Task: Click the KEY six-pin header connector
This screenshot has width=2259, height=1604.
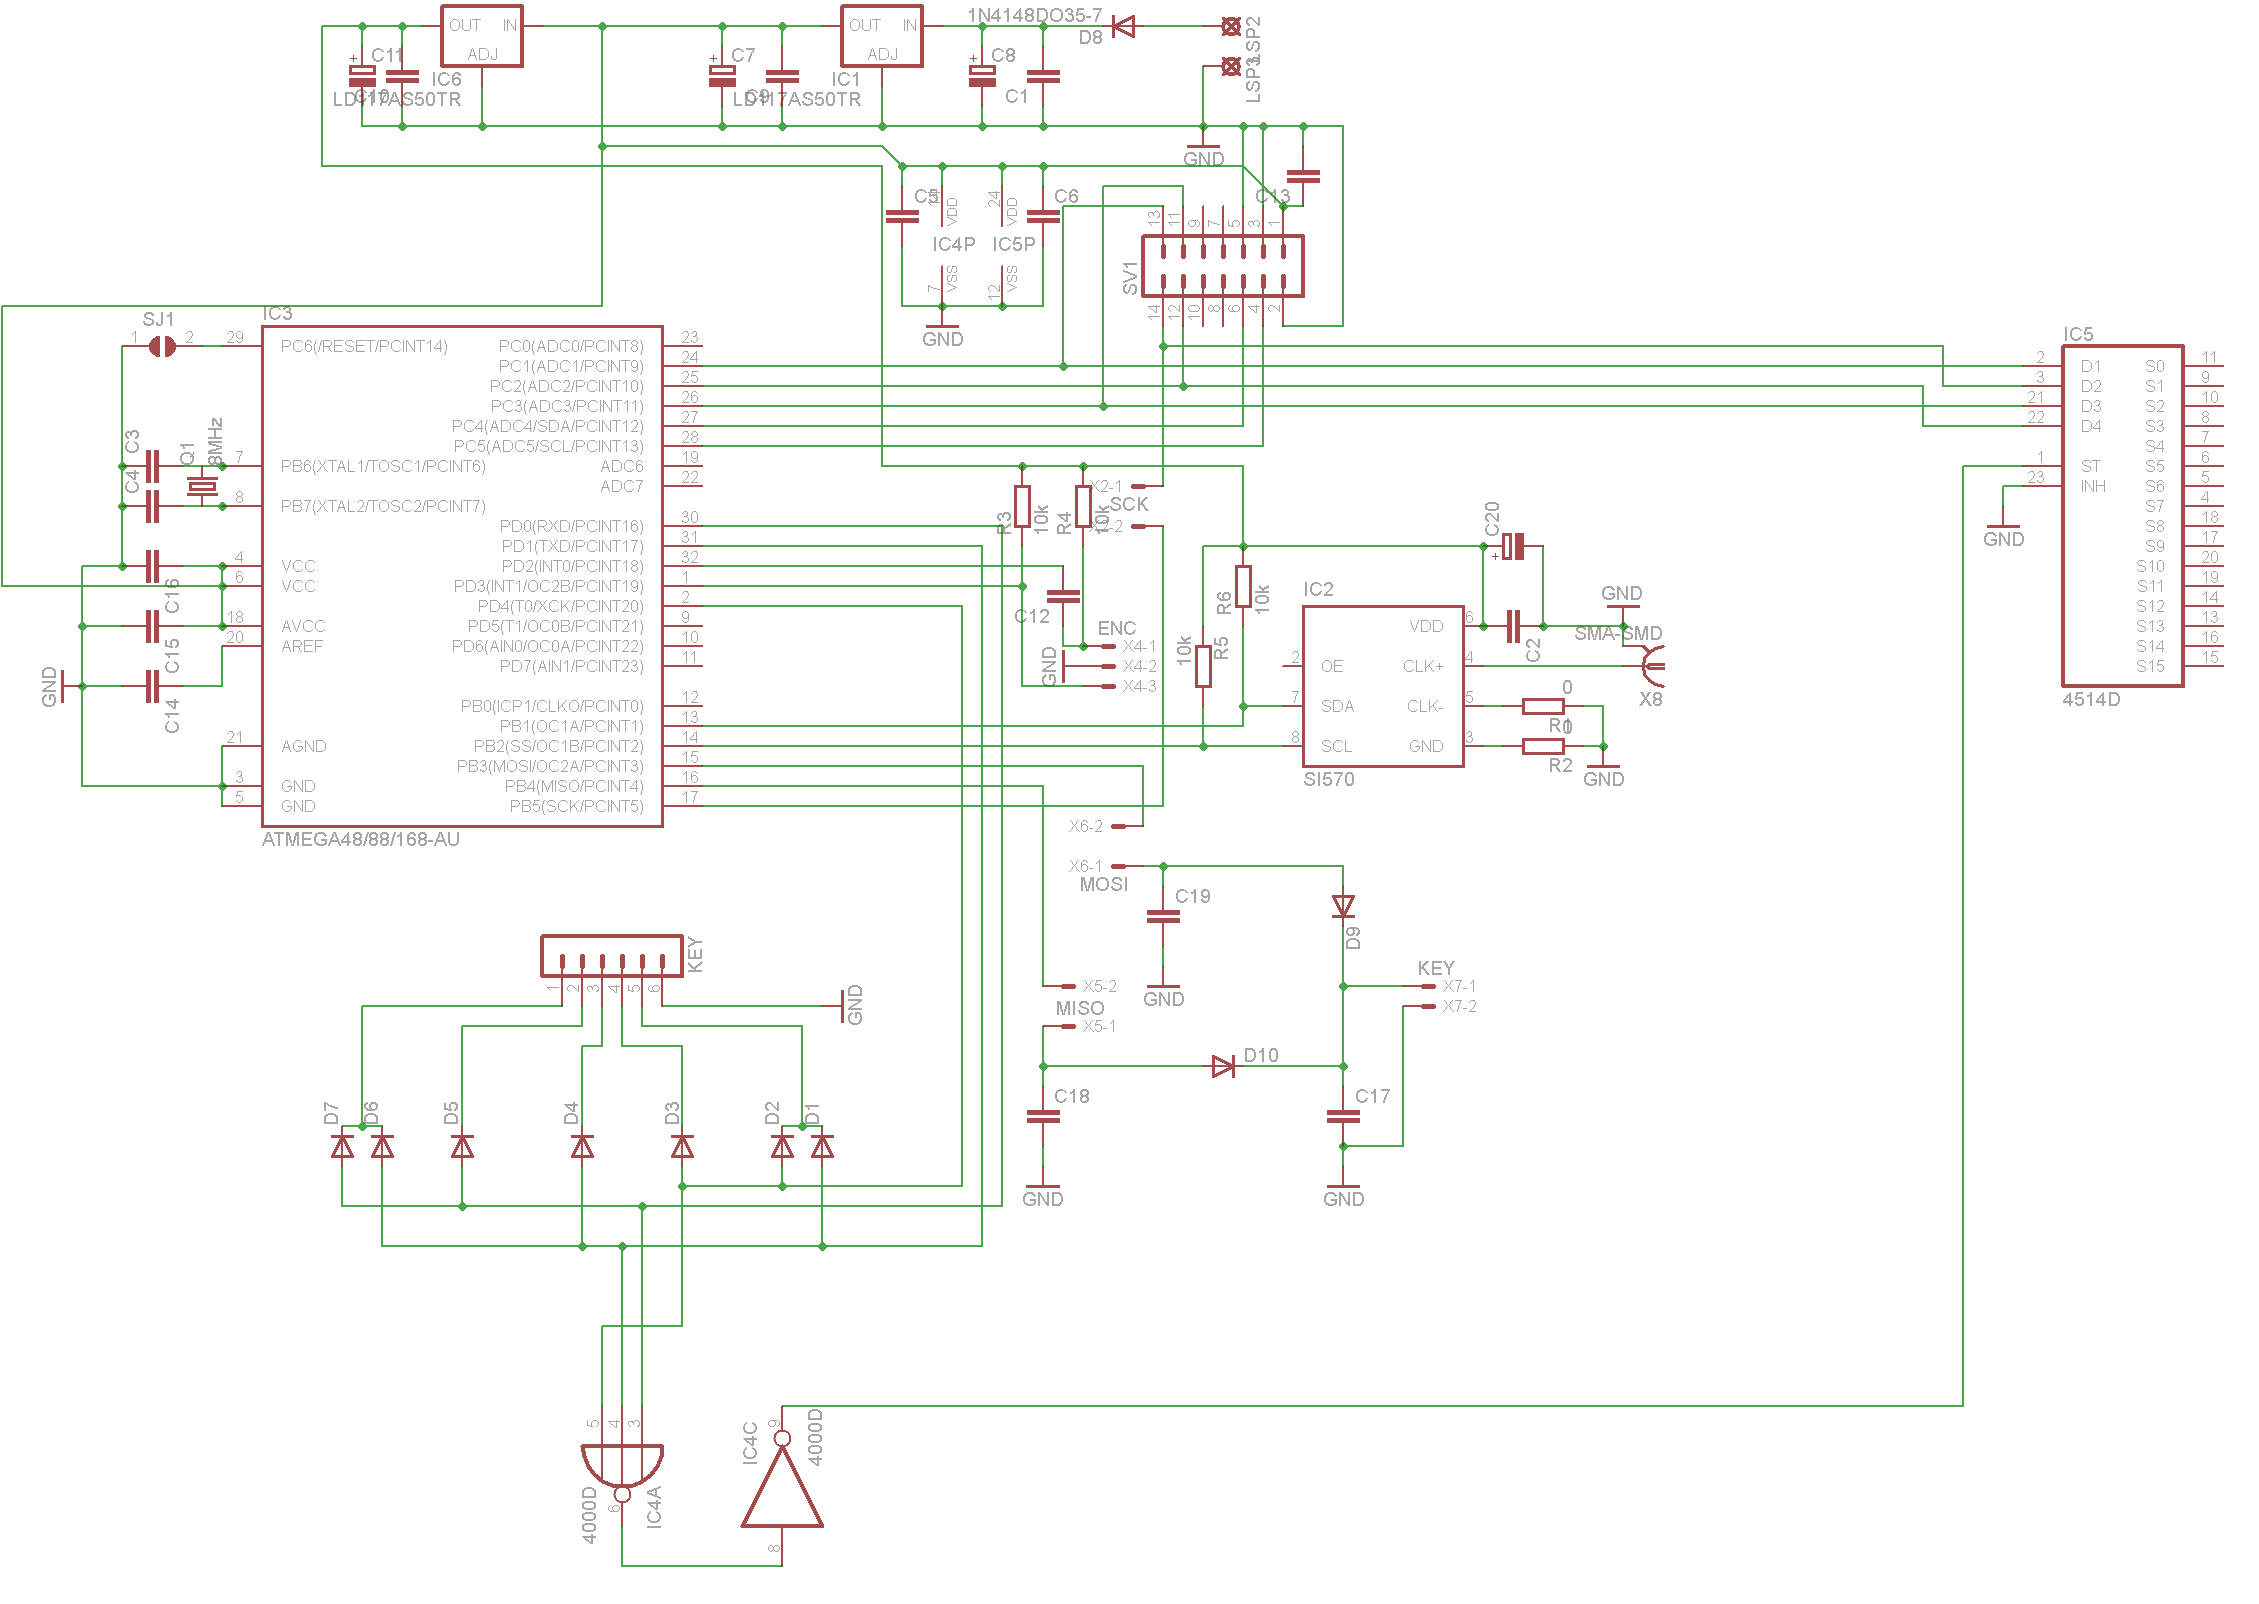Action: coord(611,956)
